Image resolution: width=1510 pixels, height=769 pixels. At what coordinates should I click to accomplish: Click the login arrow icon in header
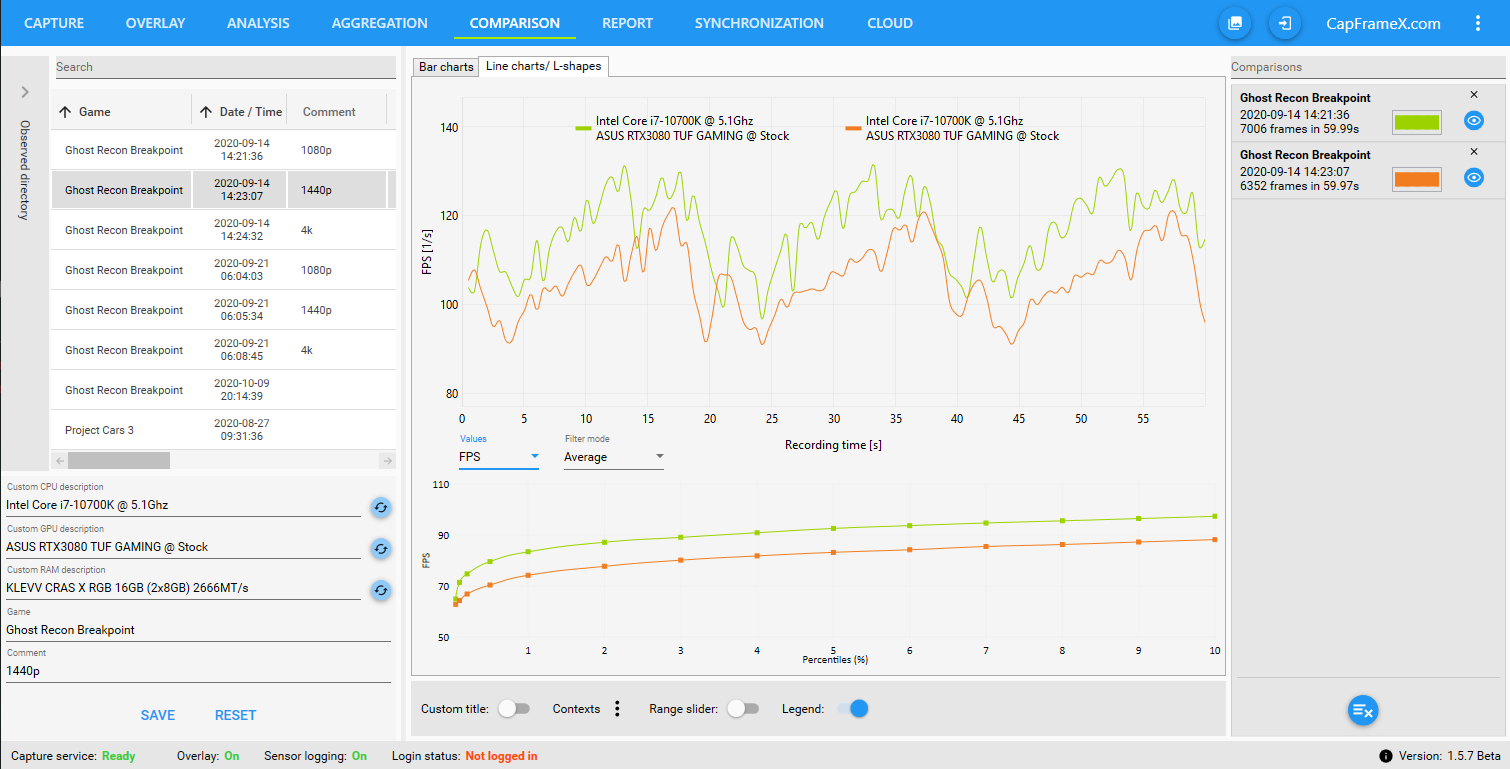tap(1285, 23)
